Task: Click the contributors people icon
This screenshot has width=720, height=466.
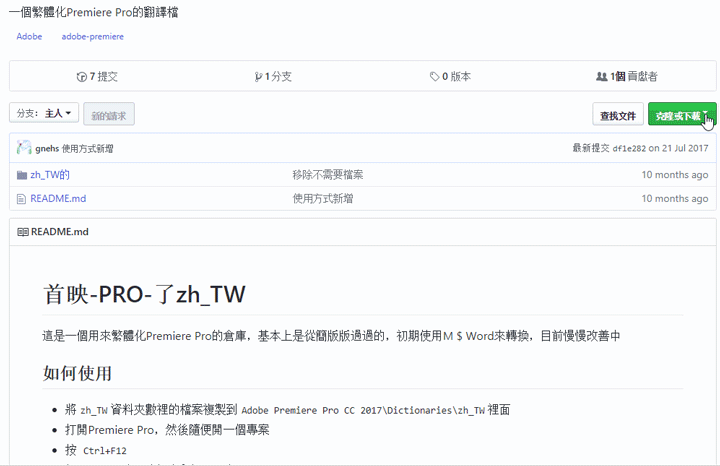Action: (x=602, y=77)
